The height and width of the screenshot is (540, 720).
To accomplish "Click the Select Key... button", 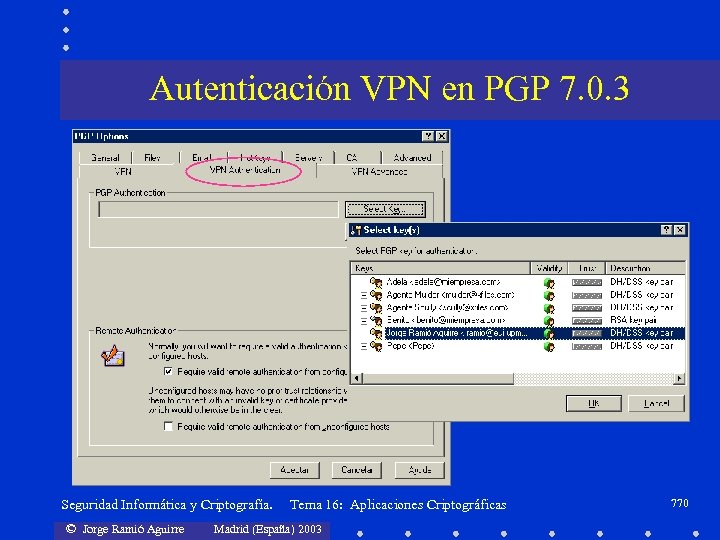I will click(x=385, y=209).
